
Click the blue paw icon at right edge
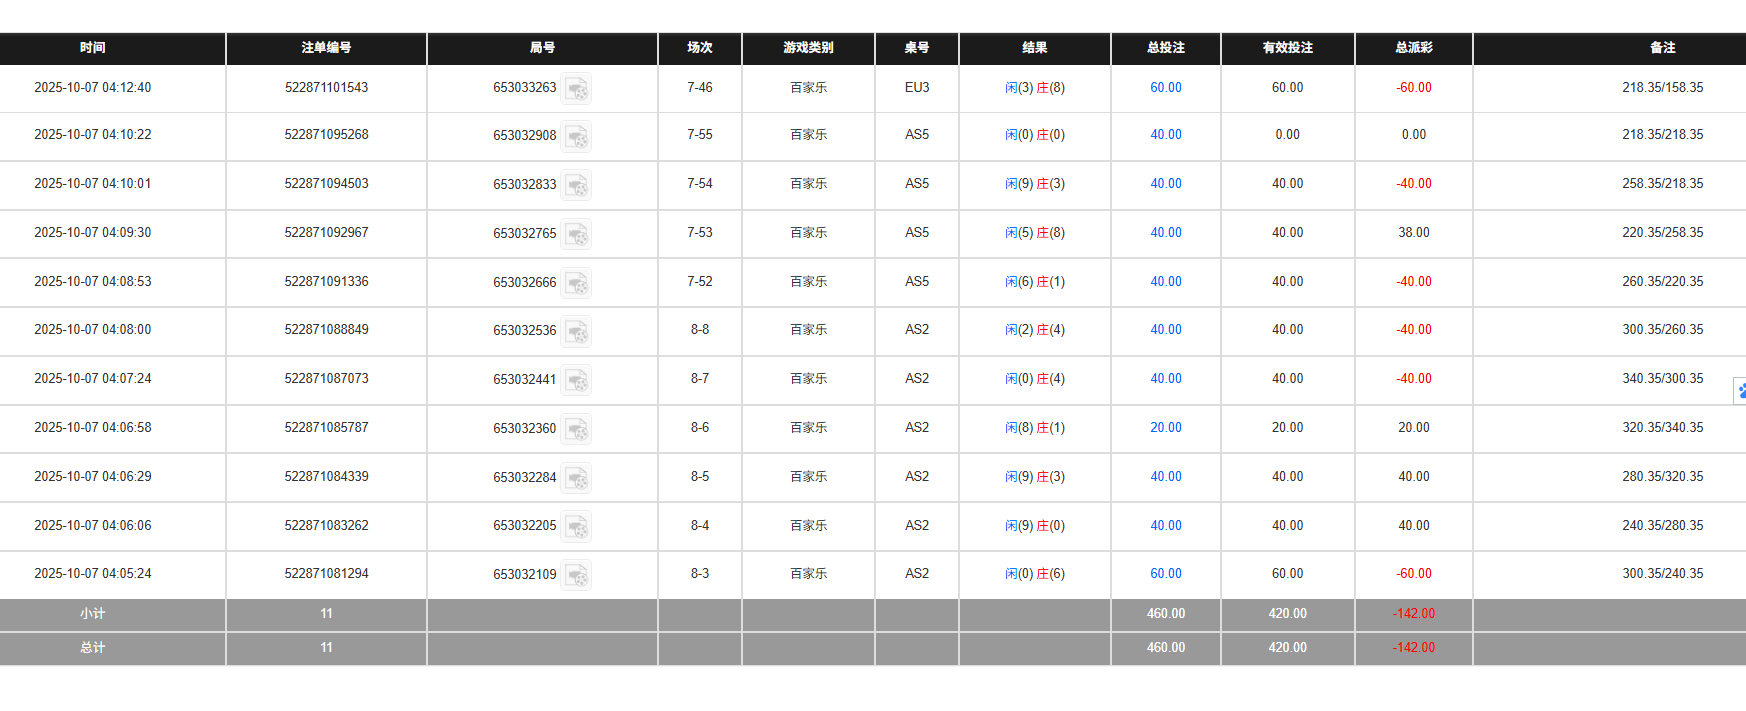(x=1740, y=391)
